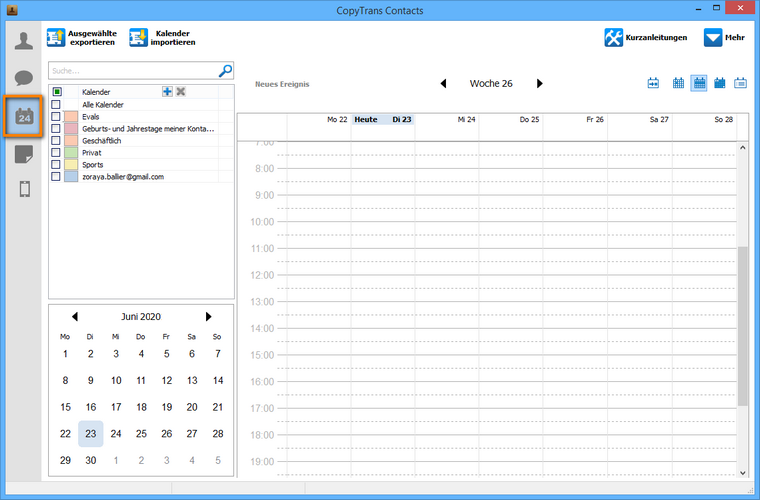760x500 pixels.
Task: Click the search magnifier icon
Action: pyautogui.click(x=225, y=71)
